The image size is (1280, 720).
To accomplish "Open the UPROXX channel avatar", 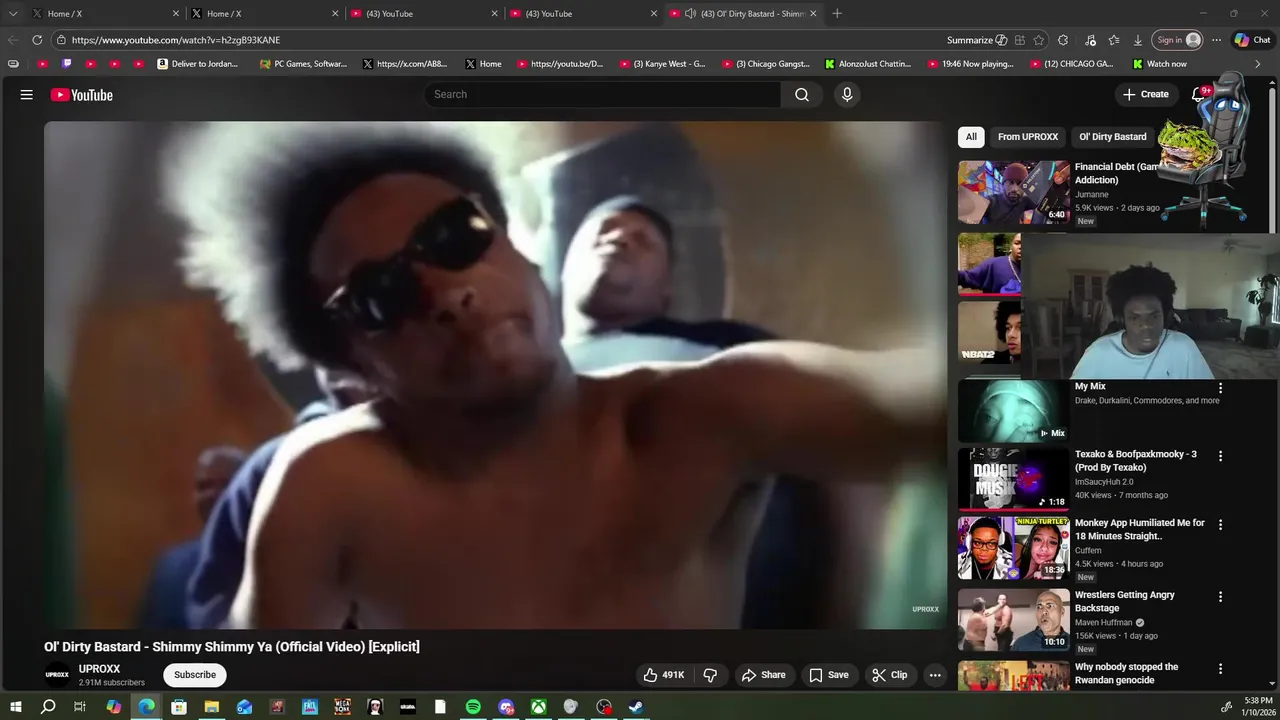I will coord(58,675).
